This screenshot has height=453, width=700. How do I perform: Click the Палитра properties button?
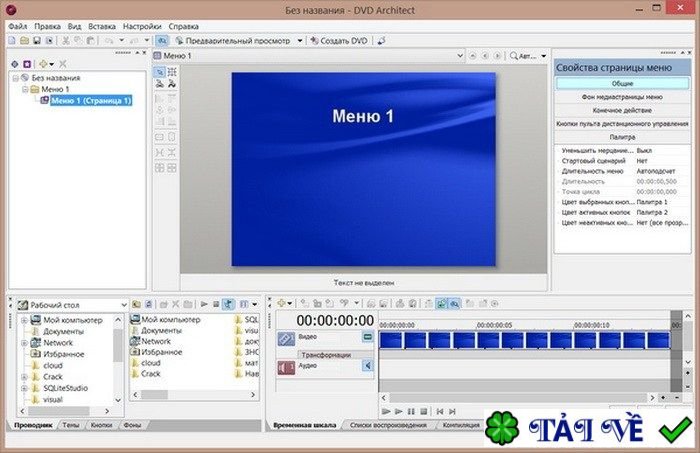[622, 137]
